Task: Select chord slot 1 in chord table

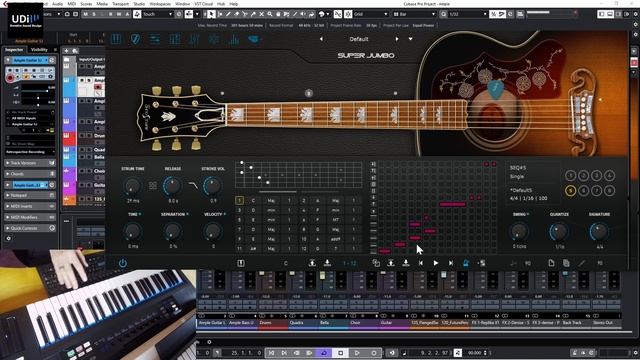Action: [240, 200]
